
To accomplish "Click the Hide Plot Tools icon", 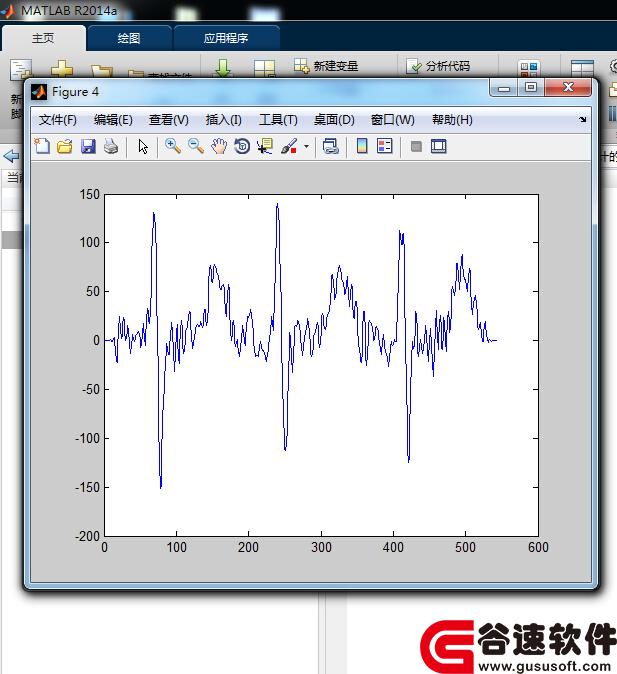I will [416, 147].
